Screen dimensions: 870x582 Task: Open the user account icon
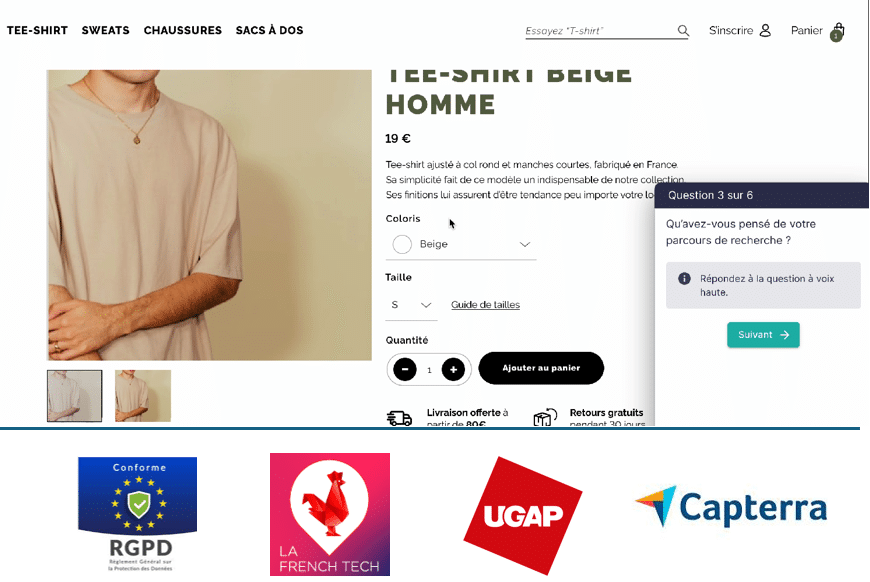click(765, 31)
